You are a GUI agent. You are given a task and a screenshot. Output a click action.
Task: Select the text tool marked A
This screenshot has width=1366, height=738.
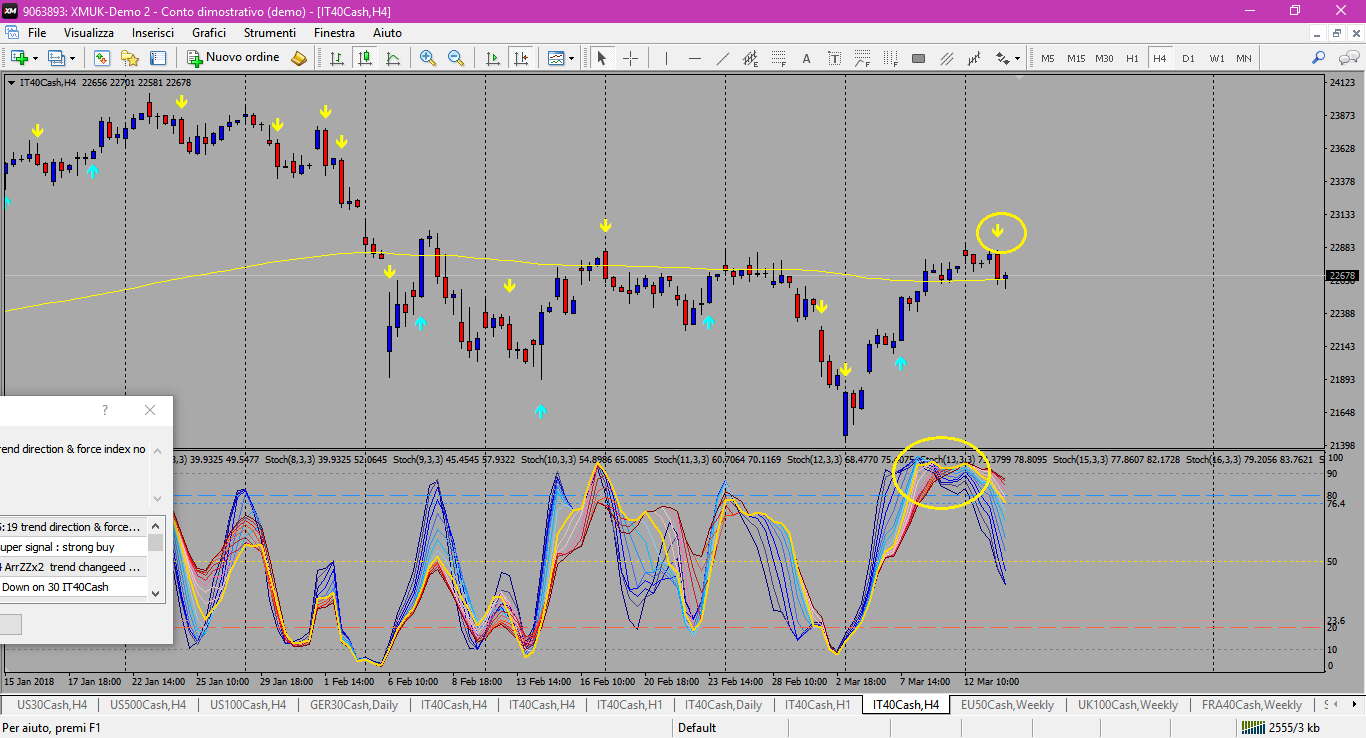(x=806, y=58)
